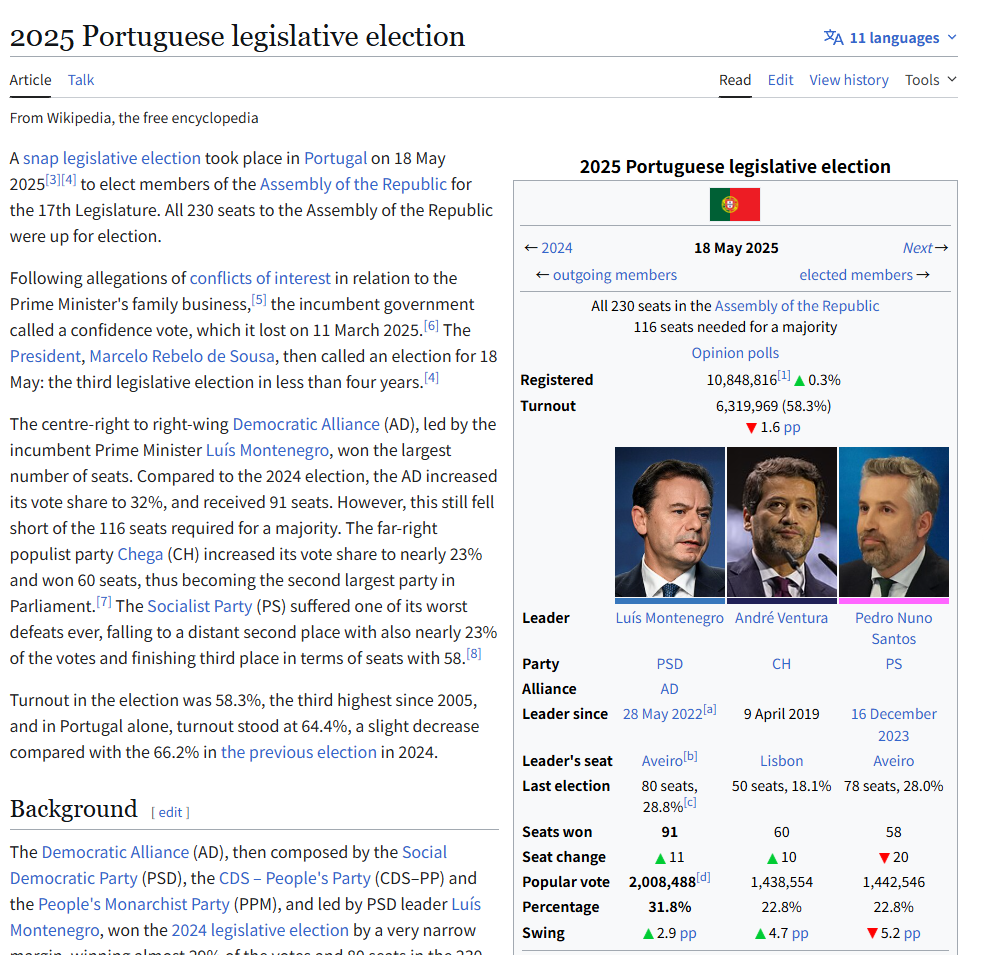Open André Ventura leader link

coord(781,618)
